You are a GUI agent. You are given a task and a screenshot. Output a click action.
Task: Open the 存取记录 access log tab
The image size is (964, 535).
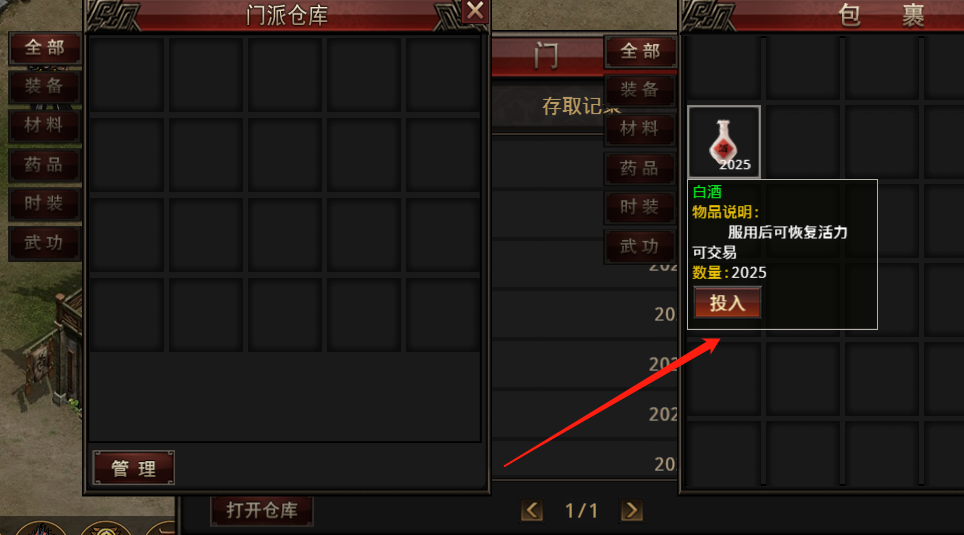click(580, 106)
